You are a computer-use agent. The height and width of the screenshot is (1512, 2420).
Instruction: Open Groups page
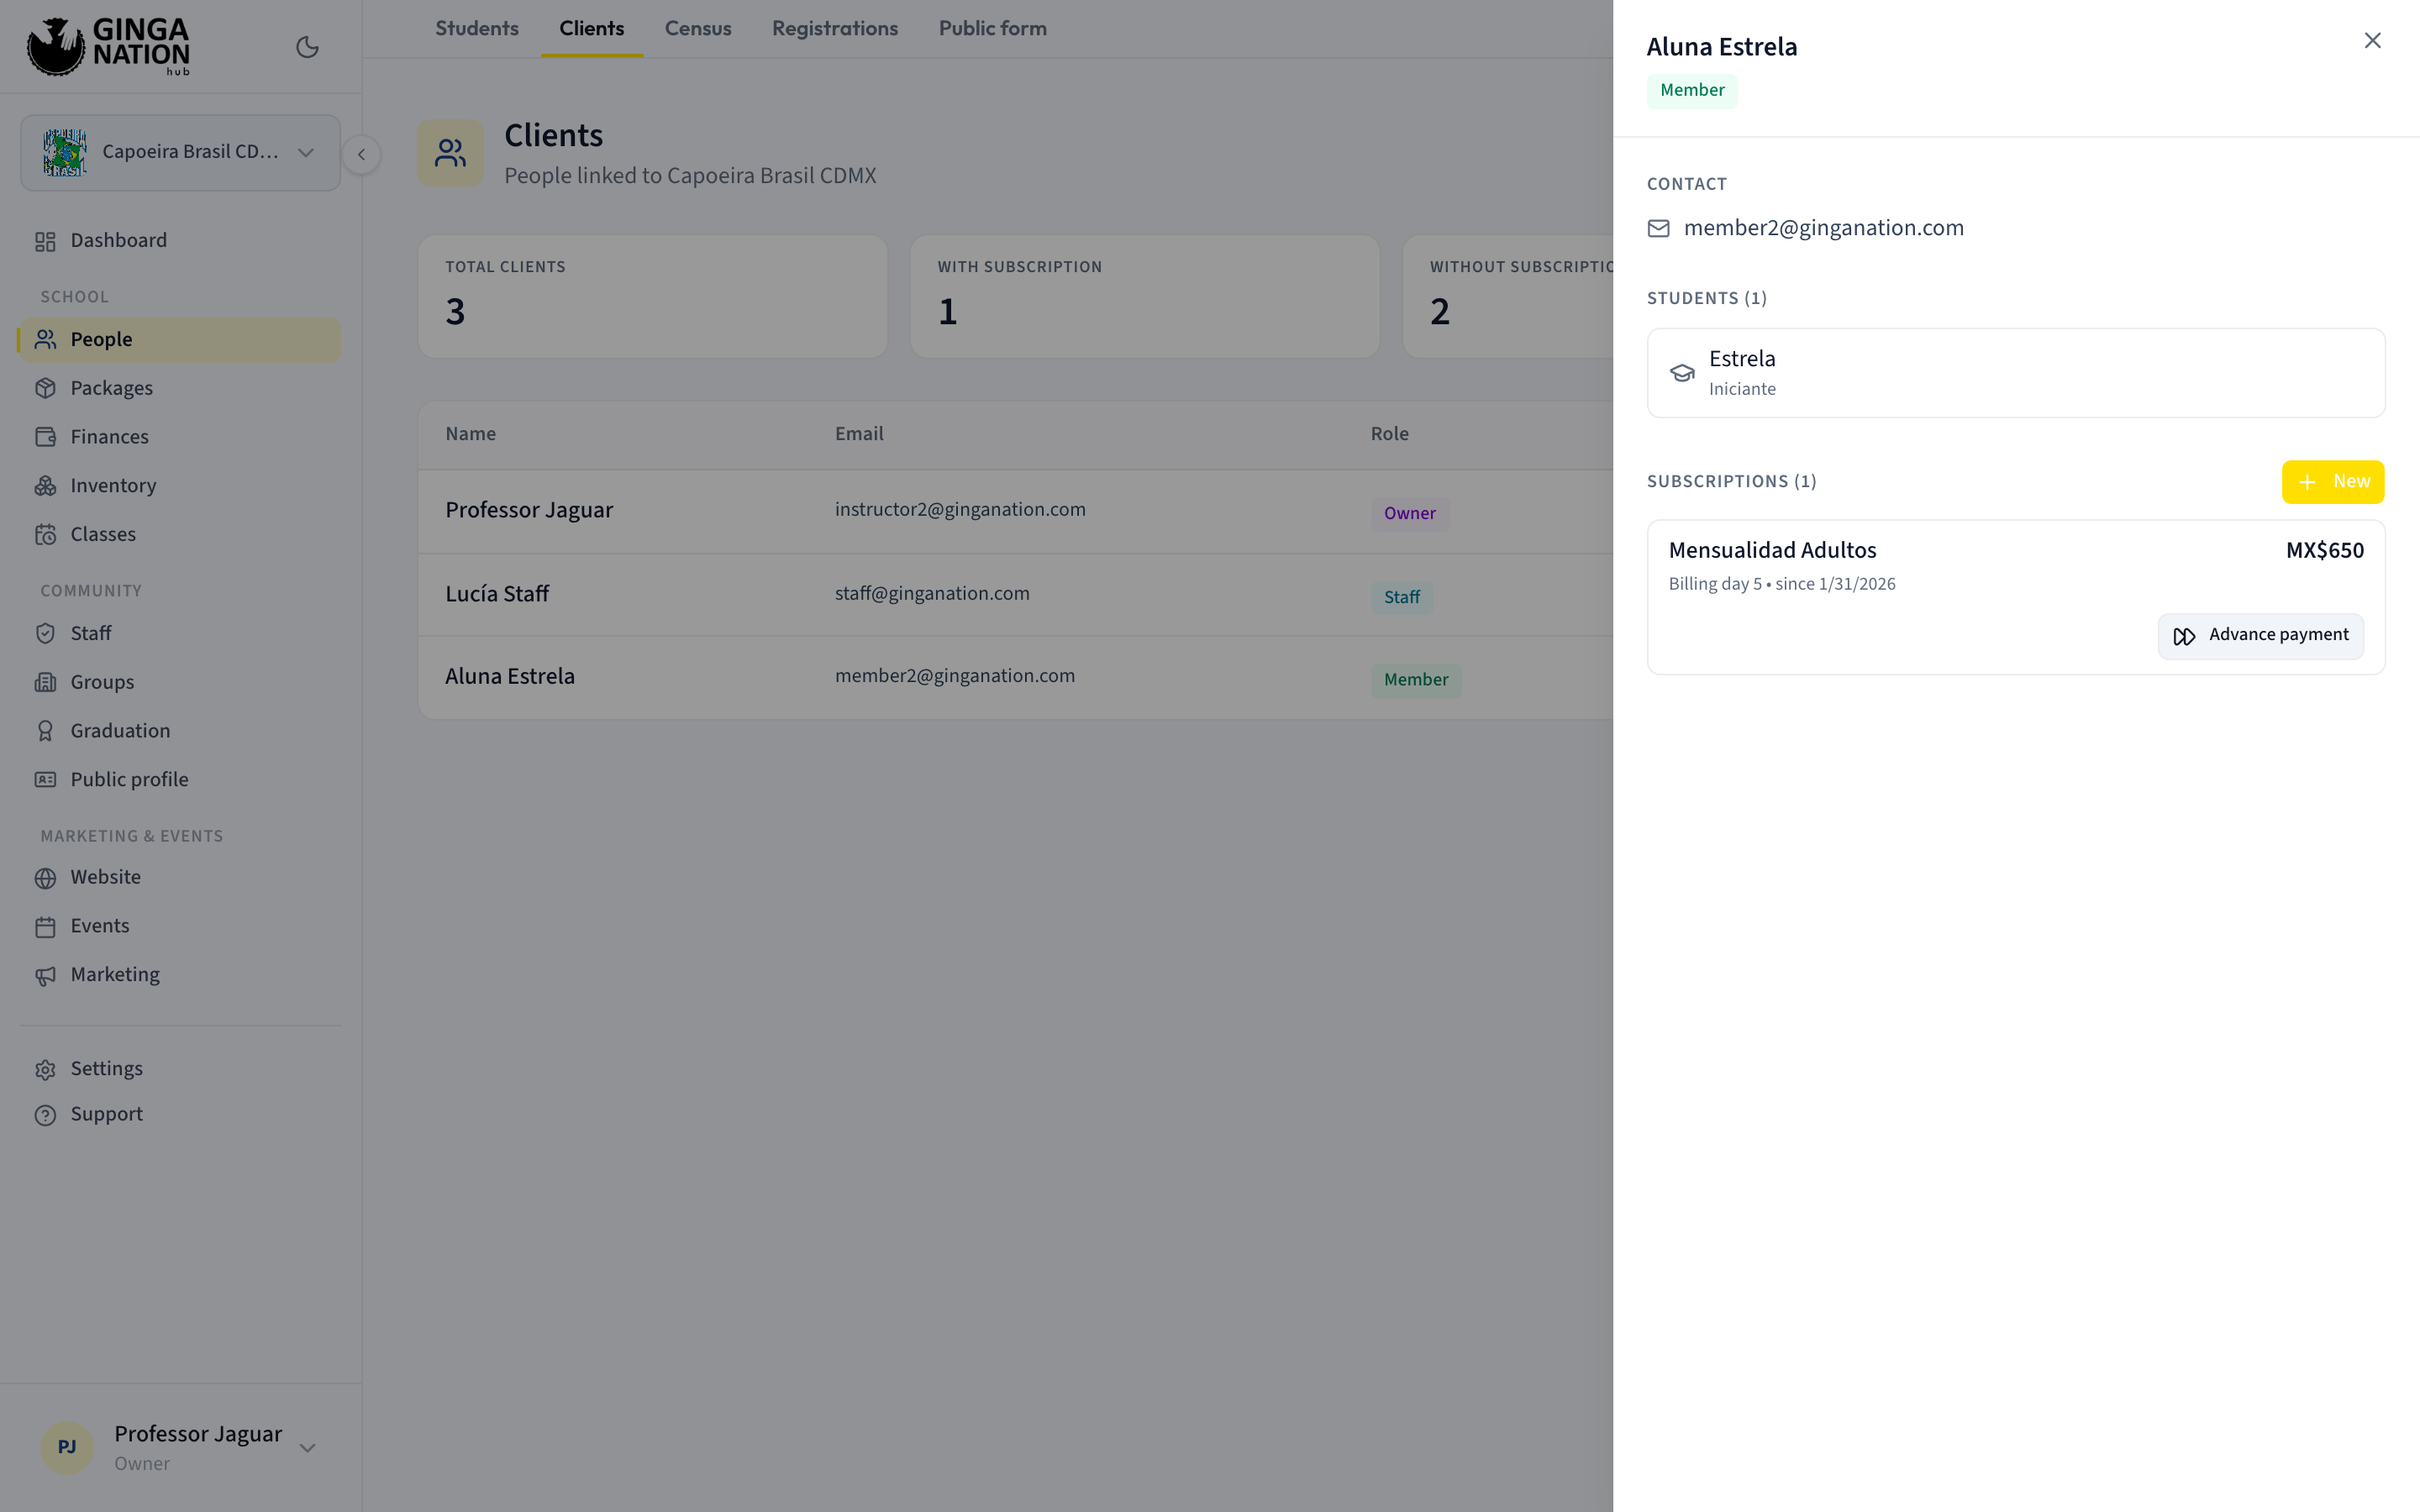tap(180, 682)
